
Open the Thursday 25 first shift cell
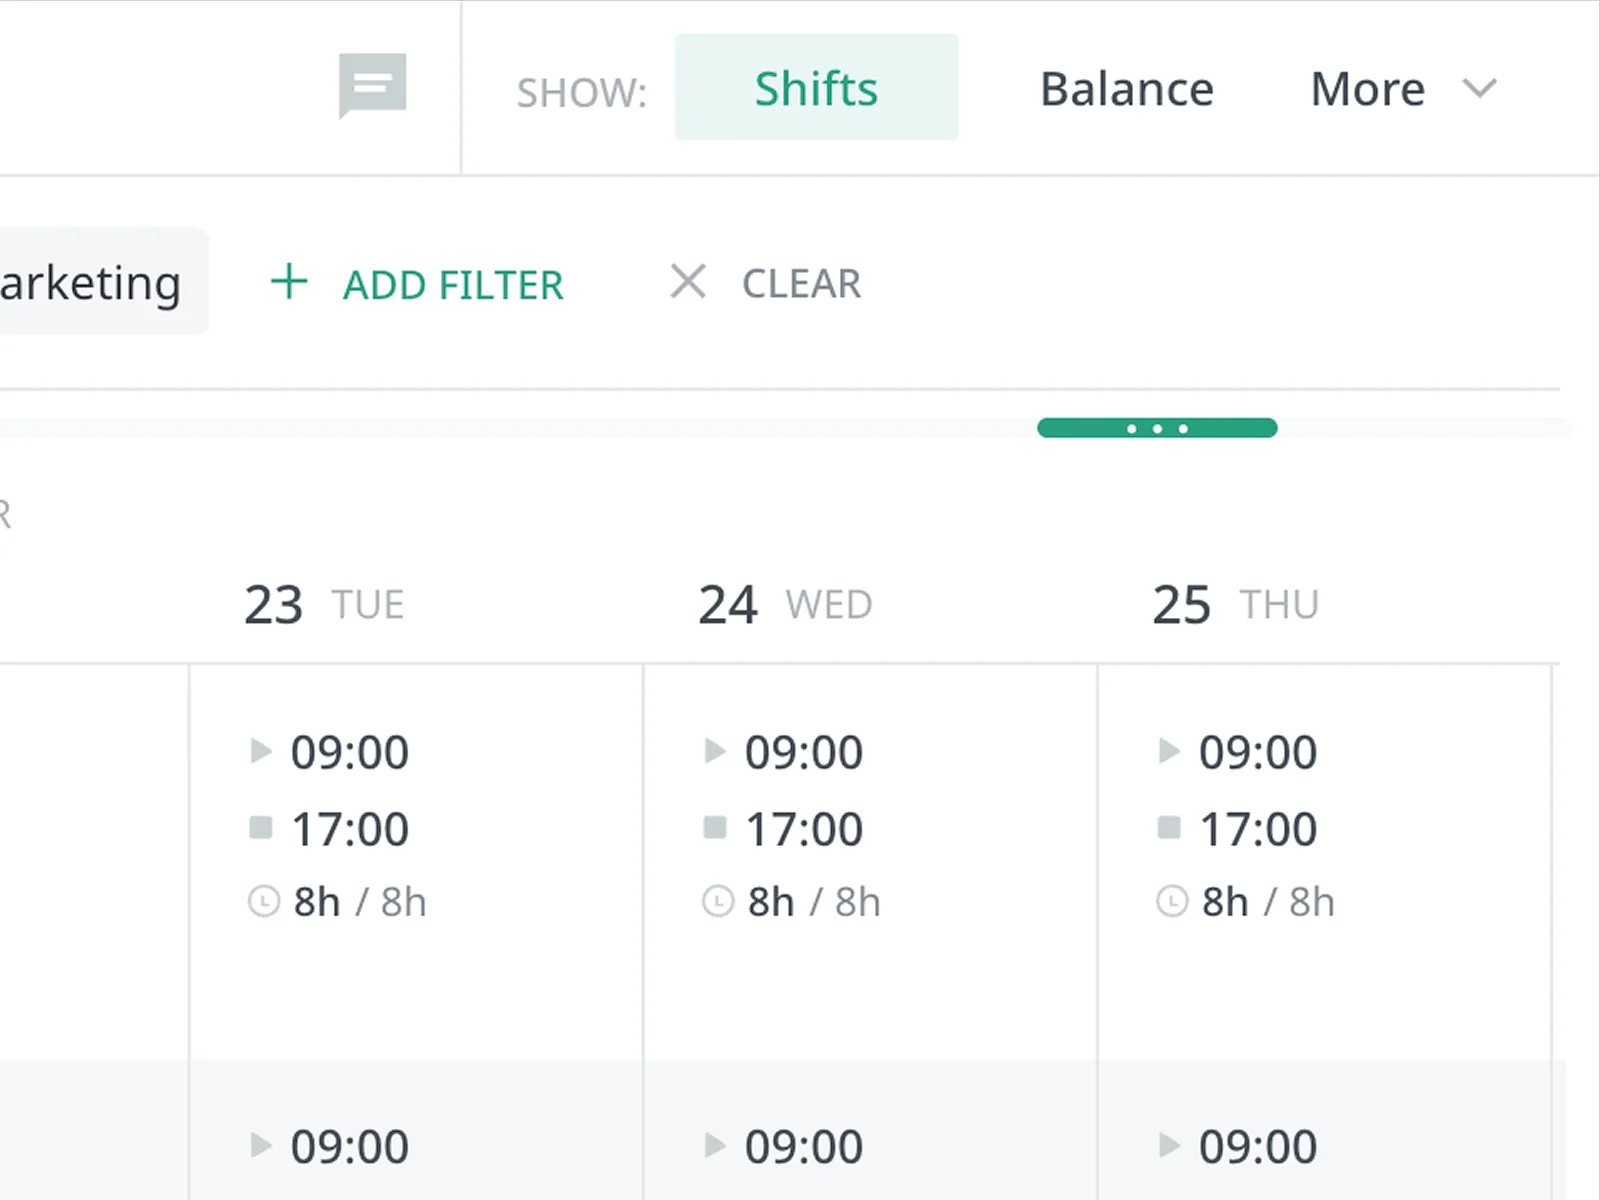(1323, 860)
